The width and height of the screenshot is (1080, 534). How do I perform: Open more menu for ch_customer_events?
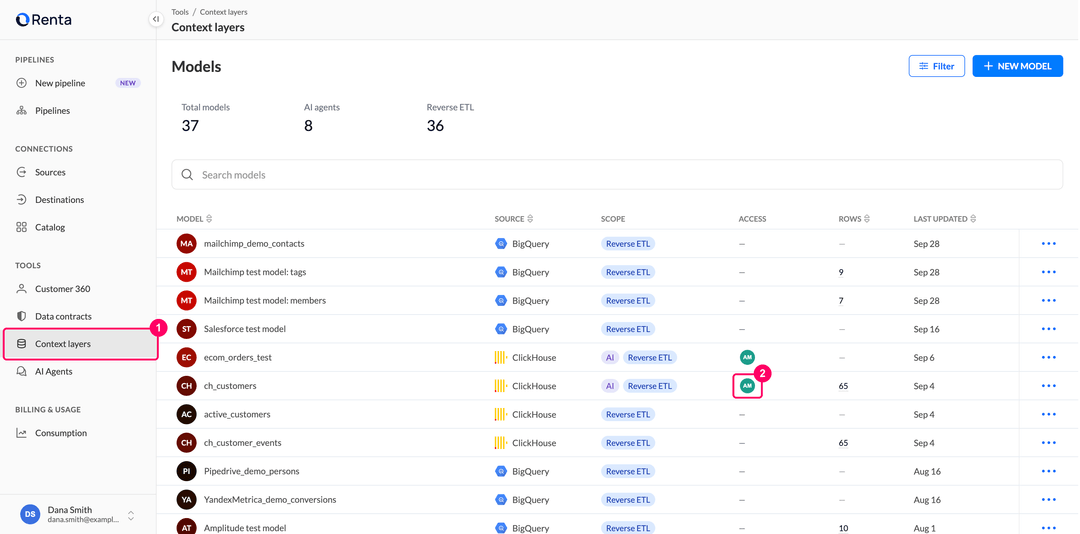[1049, 443]
